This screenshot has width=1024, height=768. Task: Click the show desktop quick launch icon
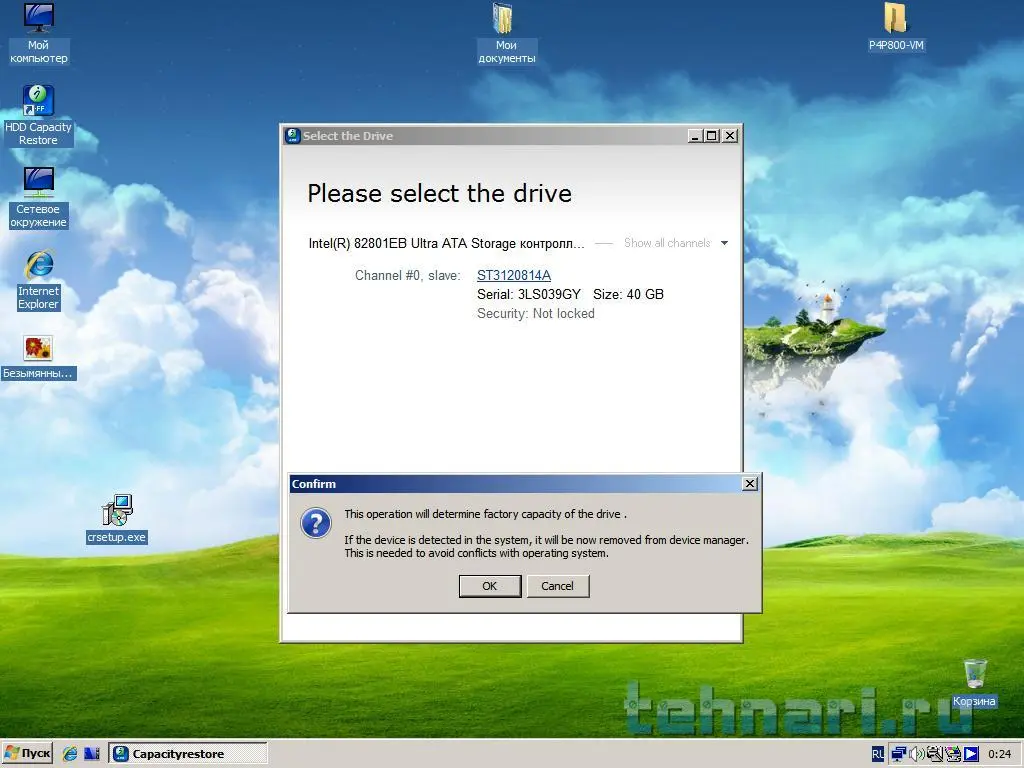[x=91, y=754]
